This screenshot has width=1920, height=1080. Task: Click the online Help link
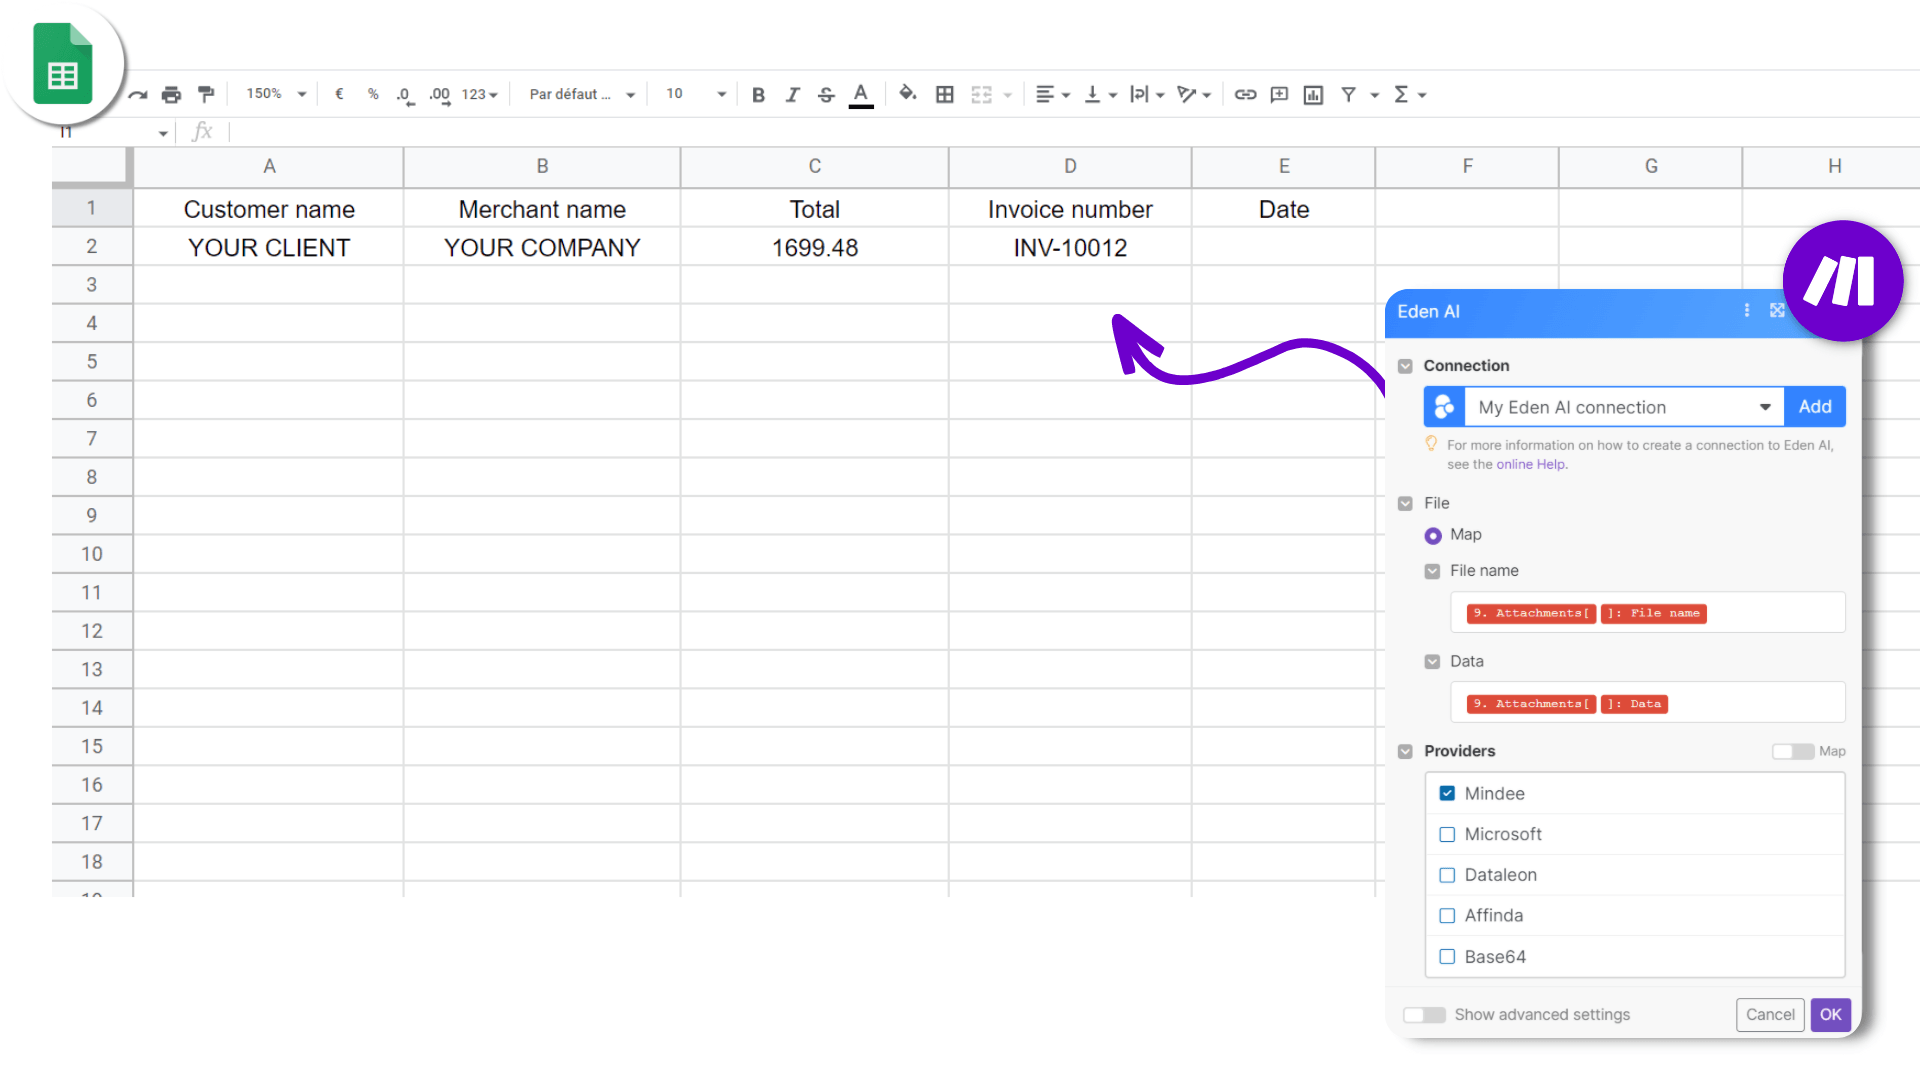(x=1530, y=464)
